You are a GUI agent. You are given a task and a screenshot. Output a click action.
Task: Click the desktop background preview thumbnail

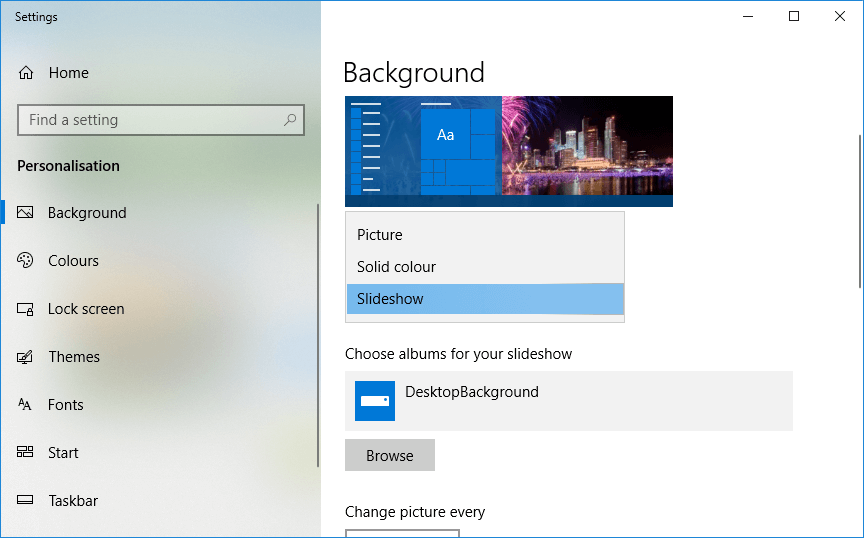tap(509, 151)
